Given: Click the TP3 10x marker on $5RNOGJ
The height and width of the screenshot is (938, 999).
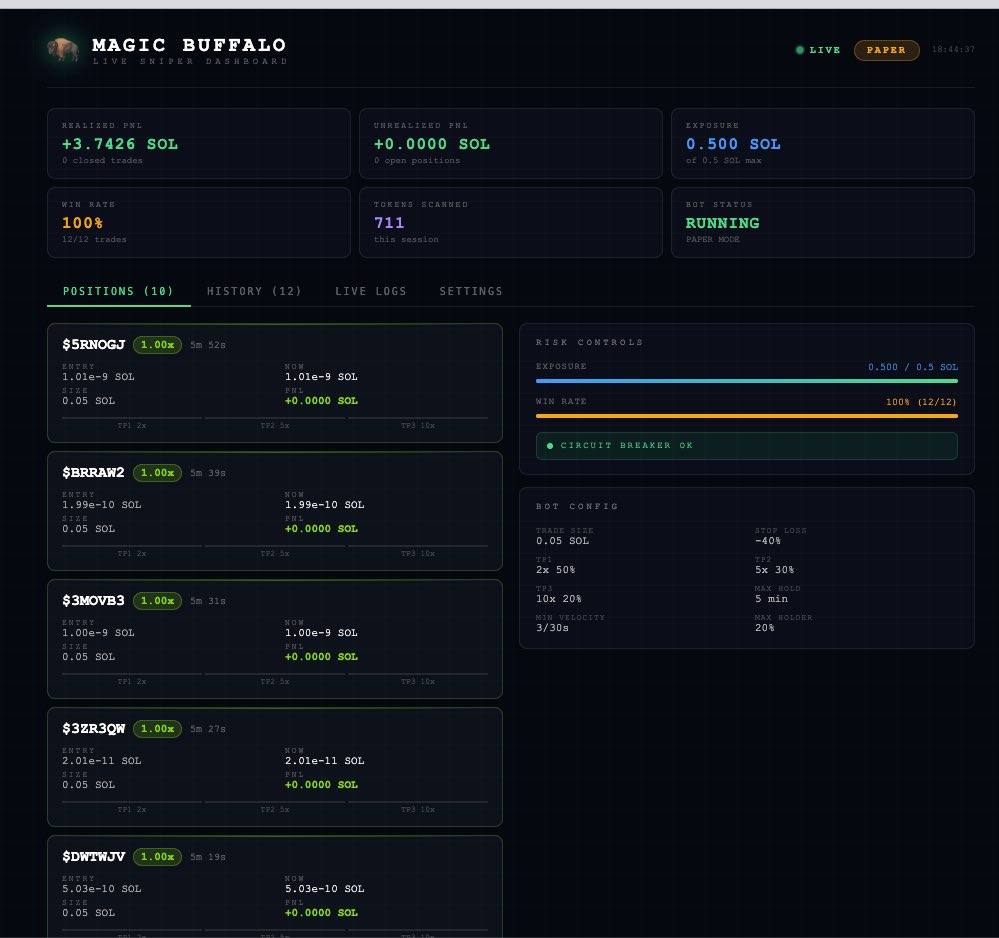Looking at the screenshot, I should point(418,426).
